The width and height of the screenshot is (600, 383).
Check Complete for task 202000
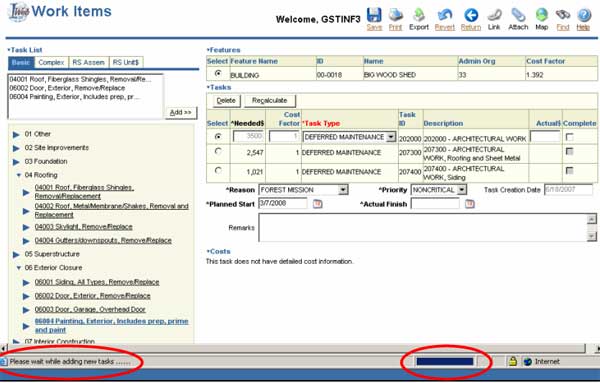click(x=569, y=137)
